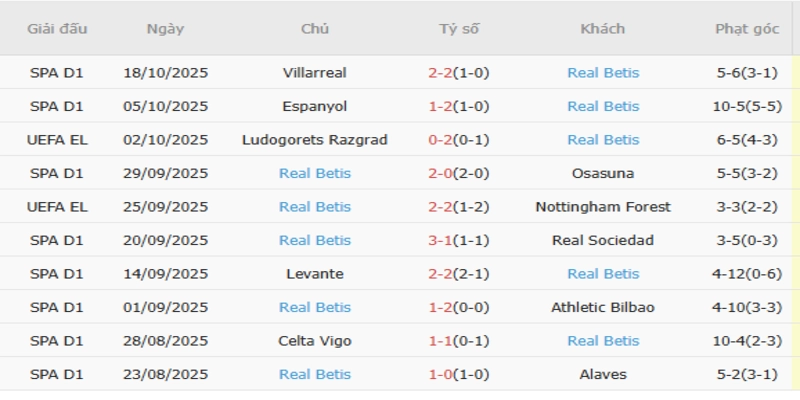Click the Phạt góc column header
This screenshot has width=800, height=400.
(747, 29)
